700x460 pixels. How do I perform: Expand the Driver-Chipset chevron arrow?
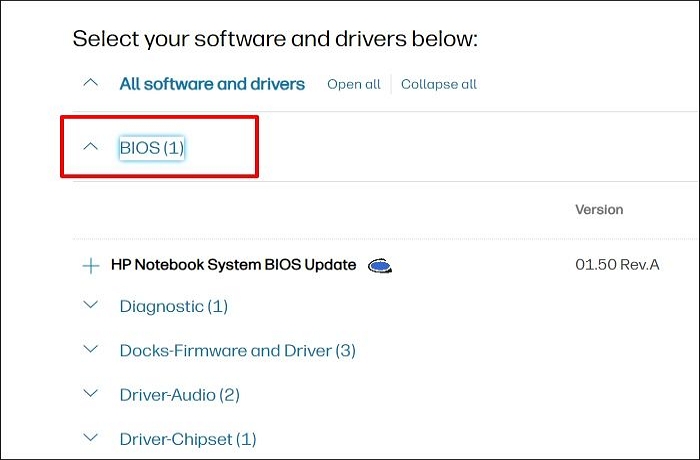coord(91,438)
